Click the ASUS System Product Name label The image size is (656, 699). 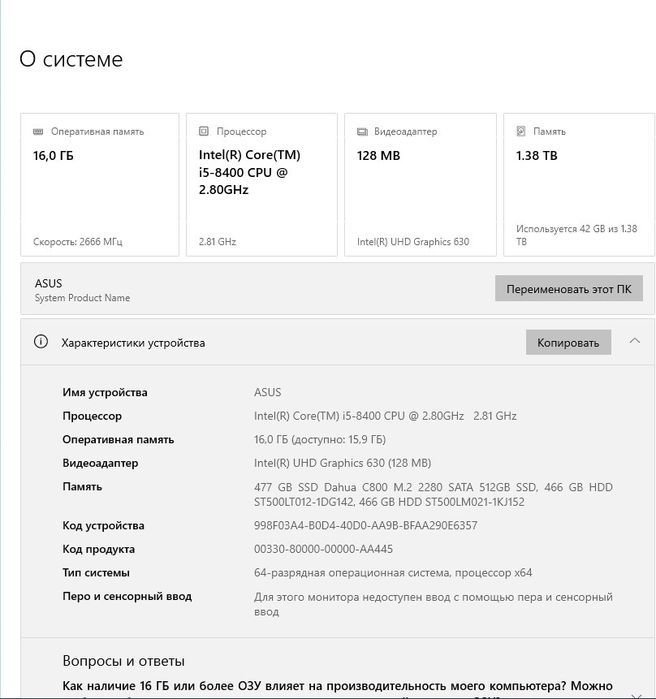tap(82, 290)
